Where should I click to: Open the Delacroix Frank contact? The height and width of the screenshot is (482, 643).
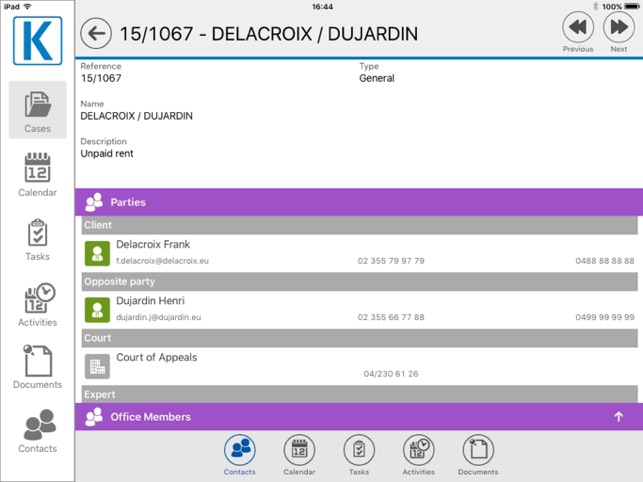360,253
